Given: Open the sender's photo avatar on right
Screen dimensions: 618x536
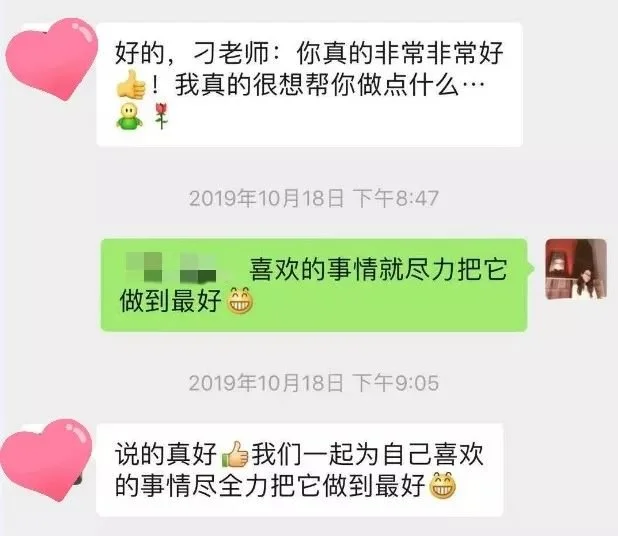Looking at the screenshot, I should tap(576, 269).
